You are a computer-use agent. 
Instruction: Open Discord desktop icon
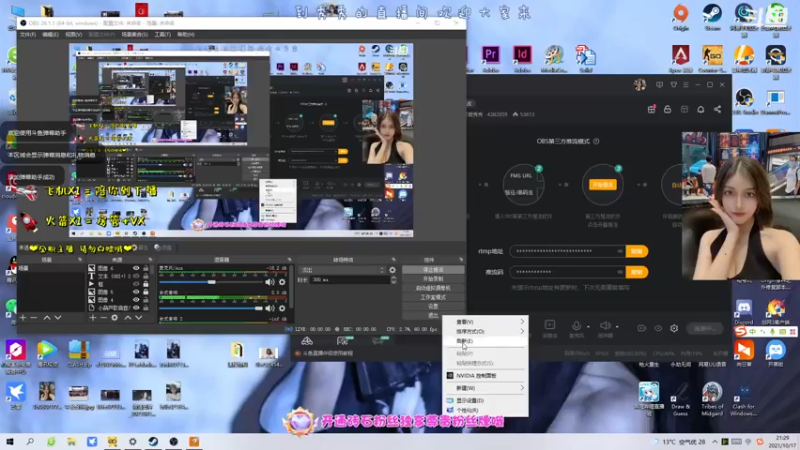tap(743, 311)
